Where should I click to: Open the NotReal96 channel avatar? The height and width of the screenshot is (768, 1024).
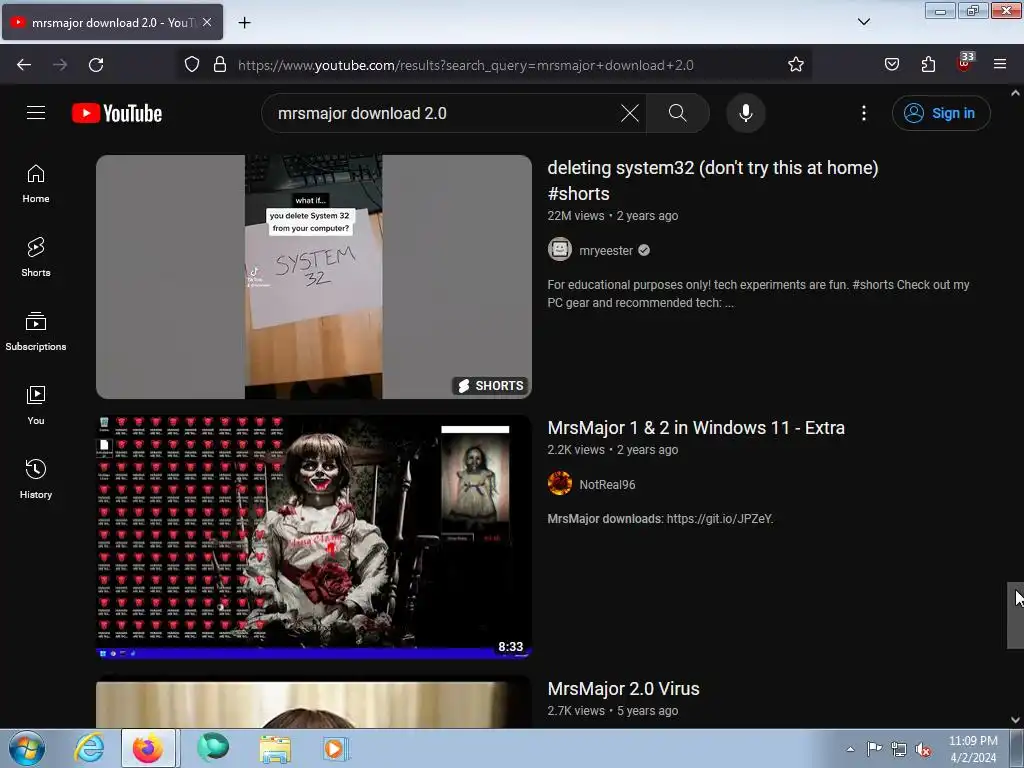[x=560, y=483]
